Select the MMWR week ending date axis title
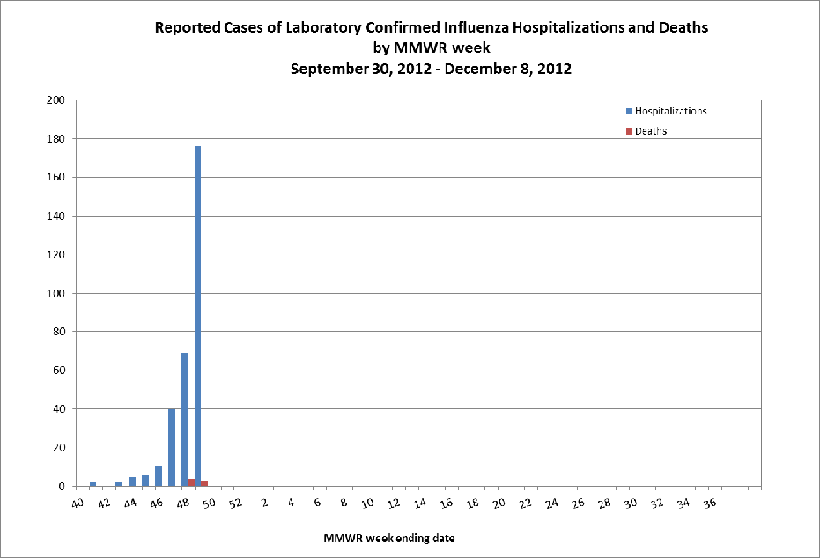The width and height of the screenshot is (822, 559). 389,538
